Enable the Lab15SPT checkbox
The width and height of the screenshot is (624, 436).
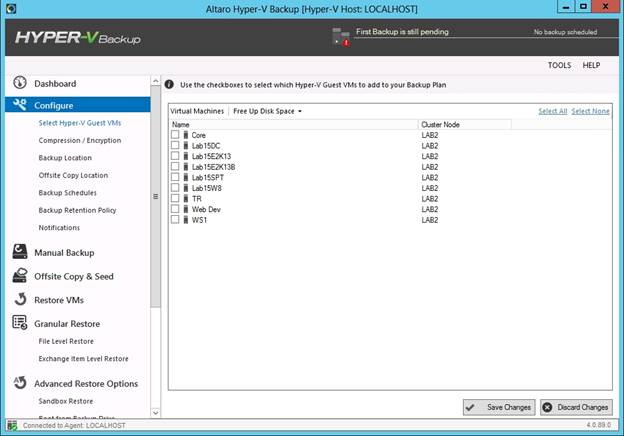tap(175, 177)
